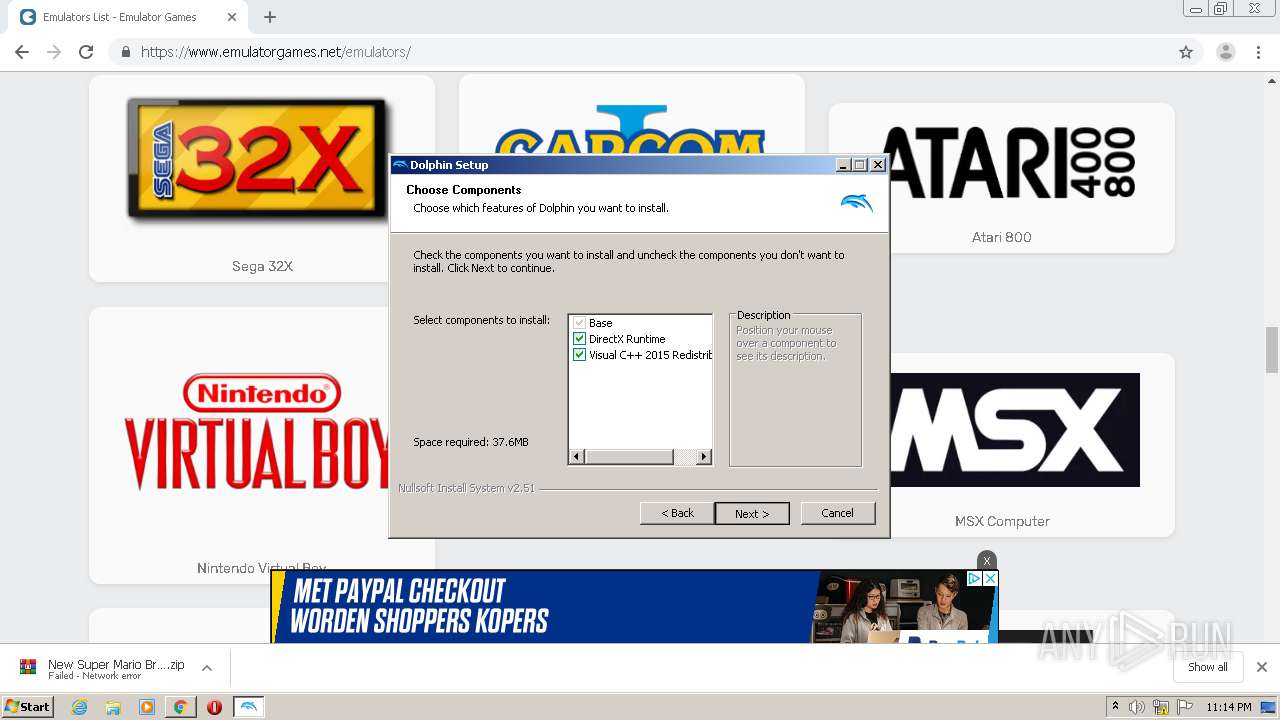Open the Atari 800 emulator logo
Screen dimensions: 1280x720
(x=1010, y=162)
